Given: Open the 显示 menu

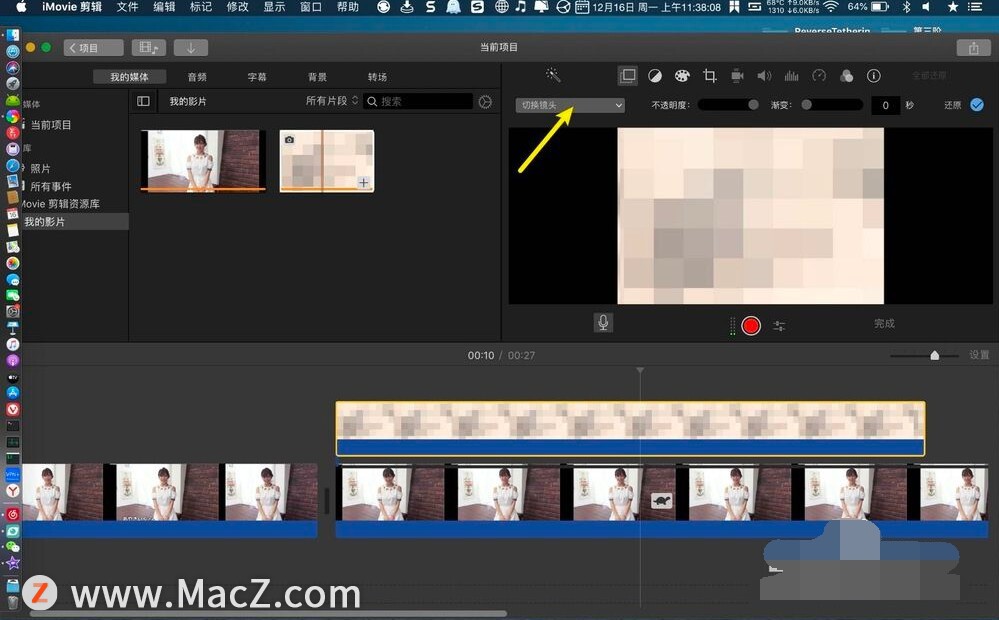Looking at the screenshot, I should tap(274, 7).
